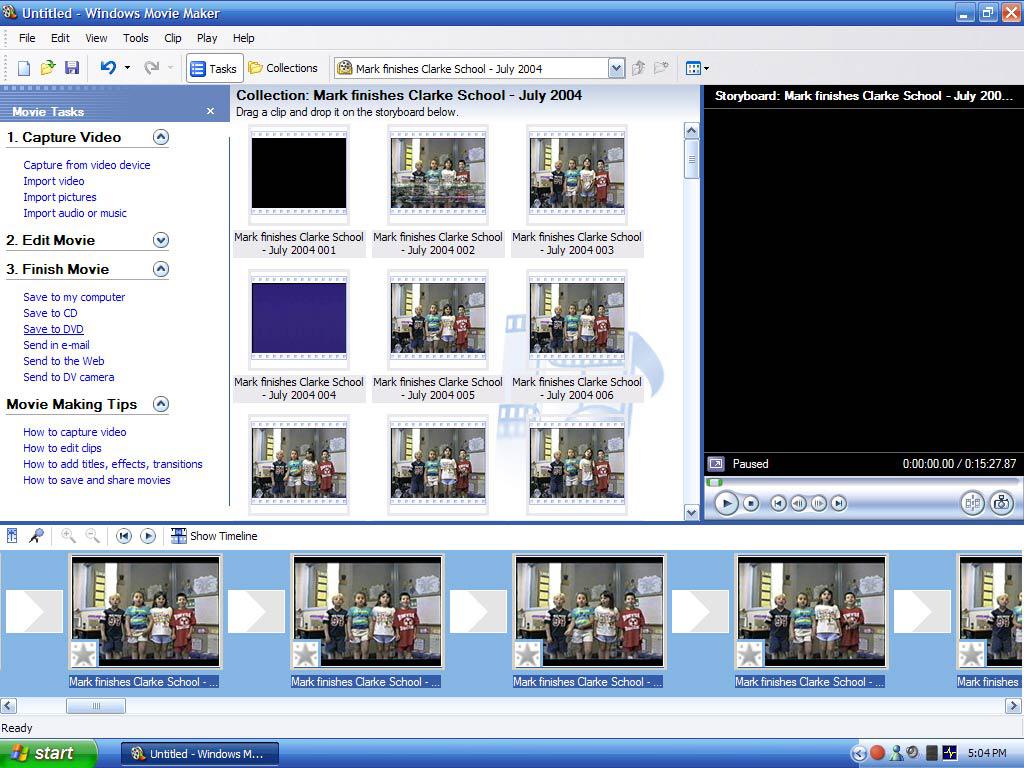Image resolution: width=1024 pixels, height=768 pixels.
Task: Select clip July 2004 006 thumbnail
Action: click(577, 319)
